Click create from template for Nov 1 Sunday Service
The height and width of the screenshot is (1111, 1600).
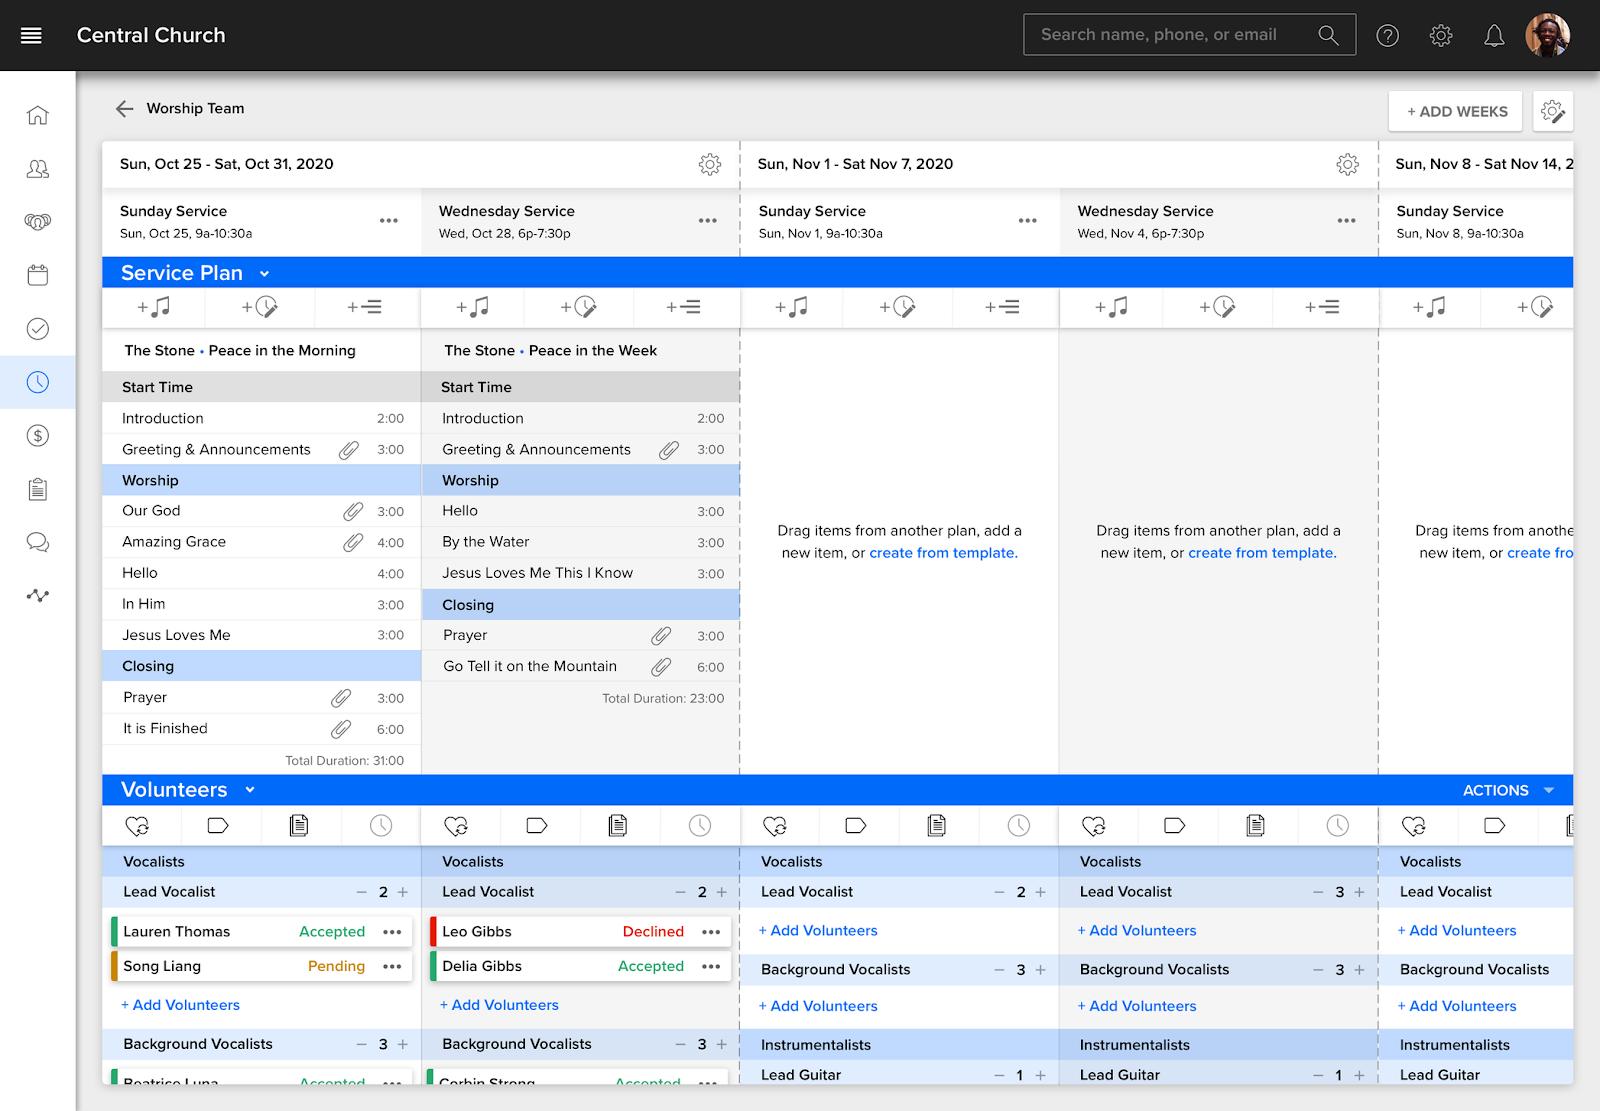point(942,552)
